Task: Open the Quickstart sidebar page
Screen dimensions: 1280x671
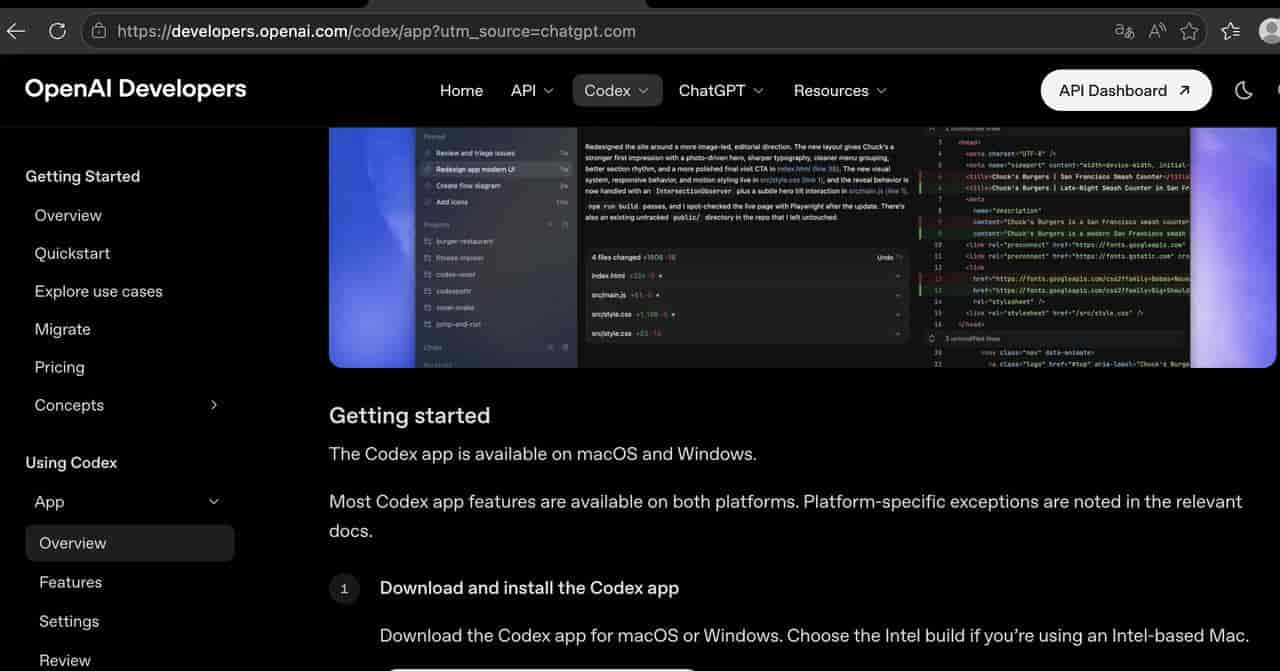Action: tap(72, 253)
